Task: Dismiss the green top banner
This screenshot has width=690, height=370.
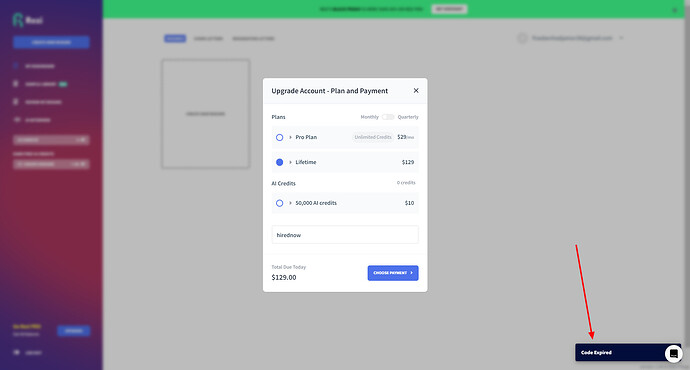Action: point(675,10)
